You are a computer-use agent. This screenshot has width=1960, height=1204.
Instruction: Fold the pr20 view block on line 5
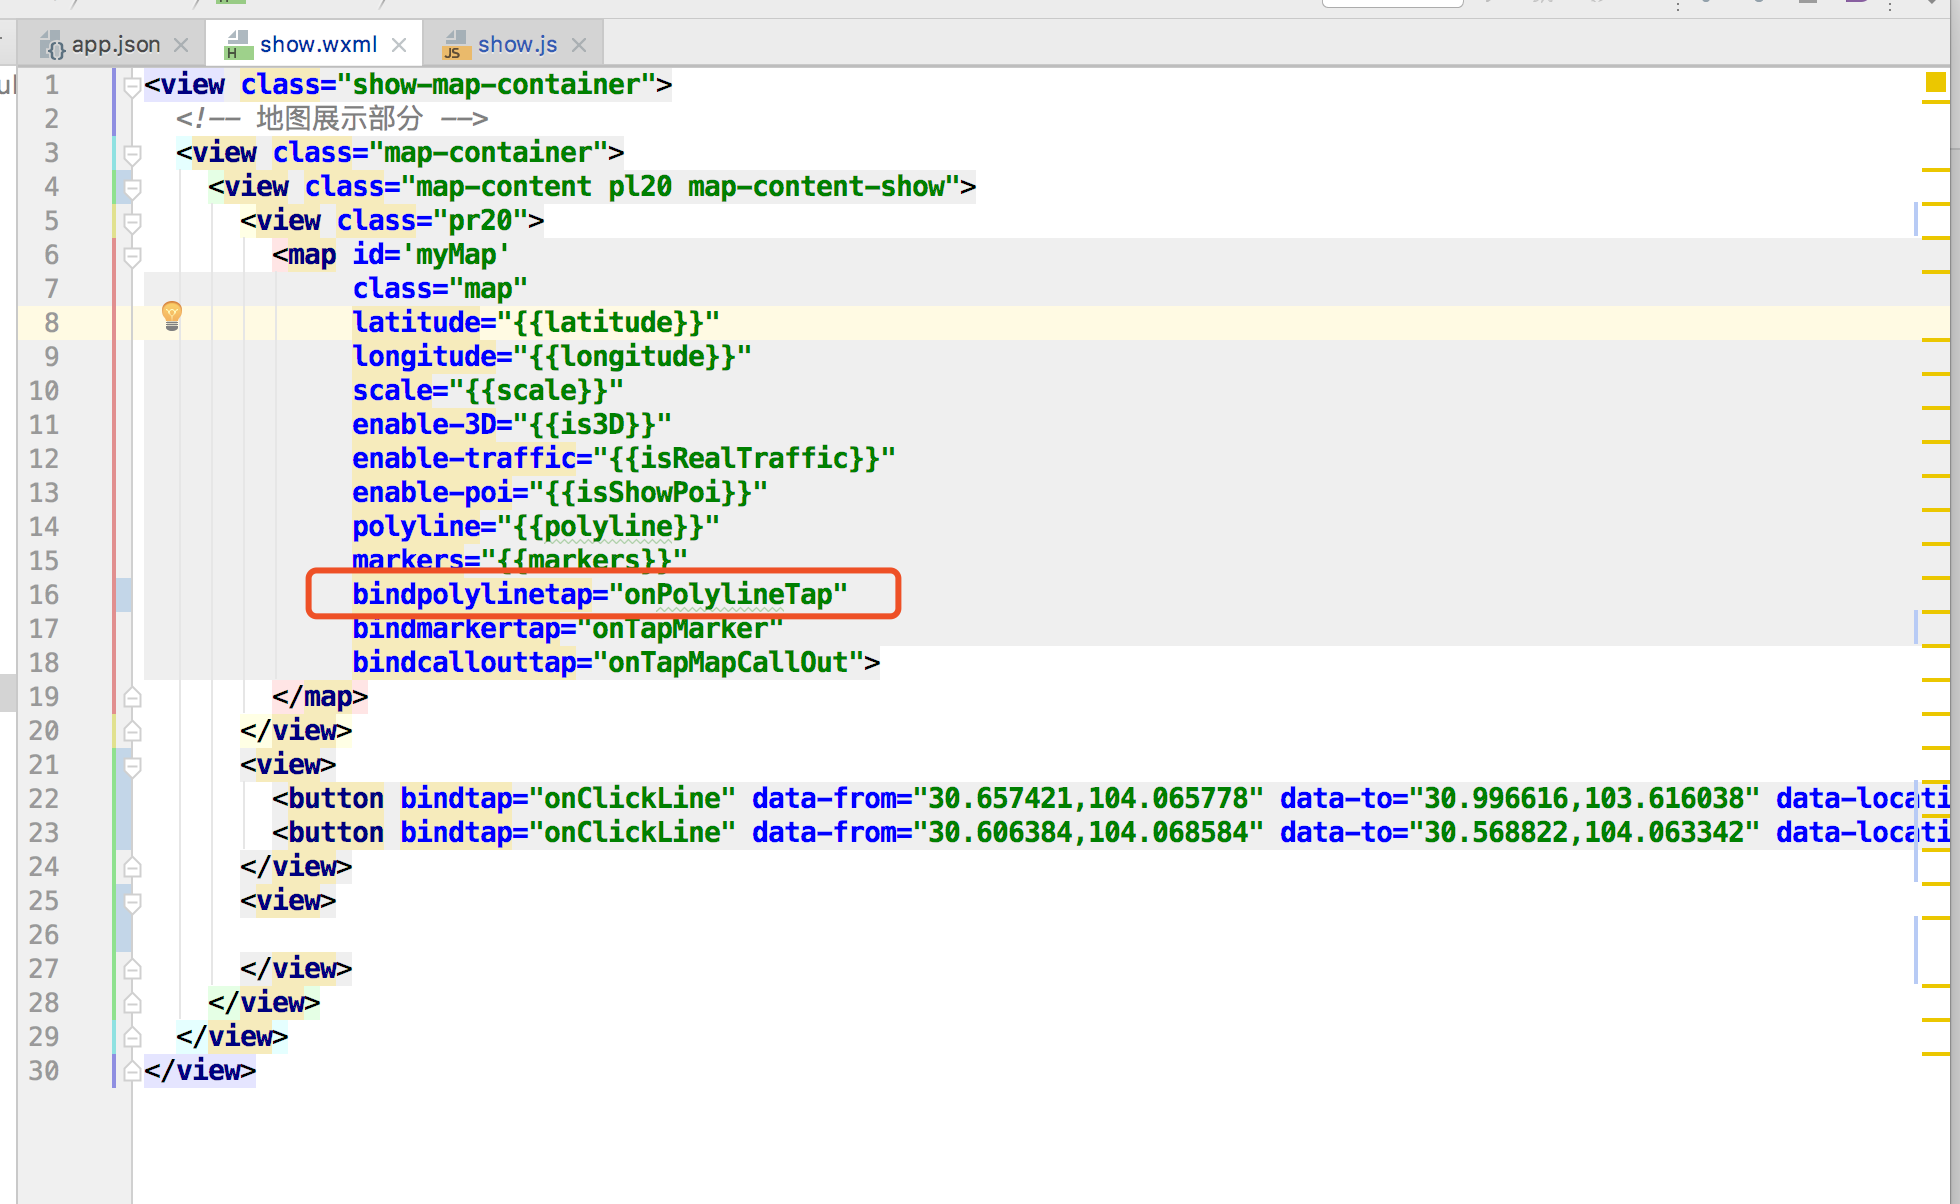pos(131,222)
